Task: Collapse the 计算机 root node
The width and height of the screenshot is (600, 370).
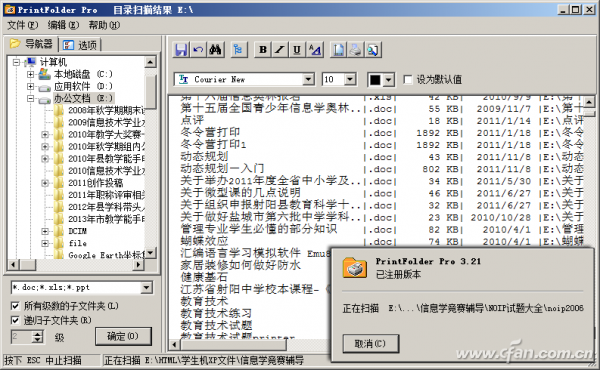Action: [16, 62]
